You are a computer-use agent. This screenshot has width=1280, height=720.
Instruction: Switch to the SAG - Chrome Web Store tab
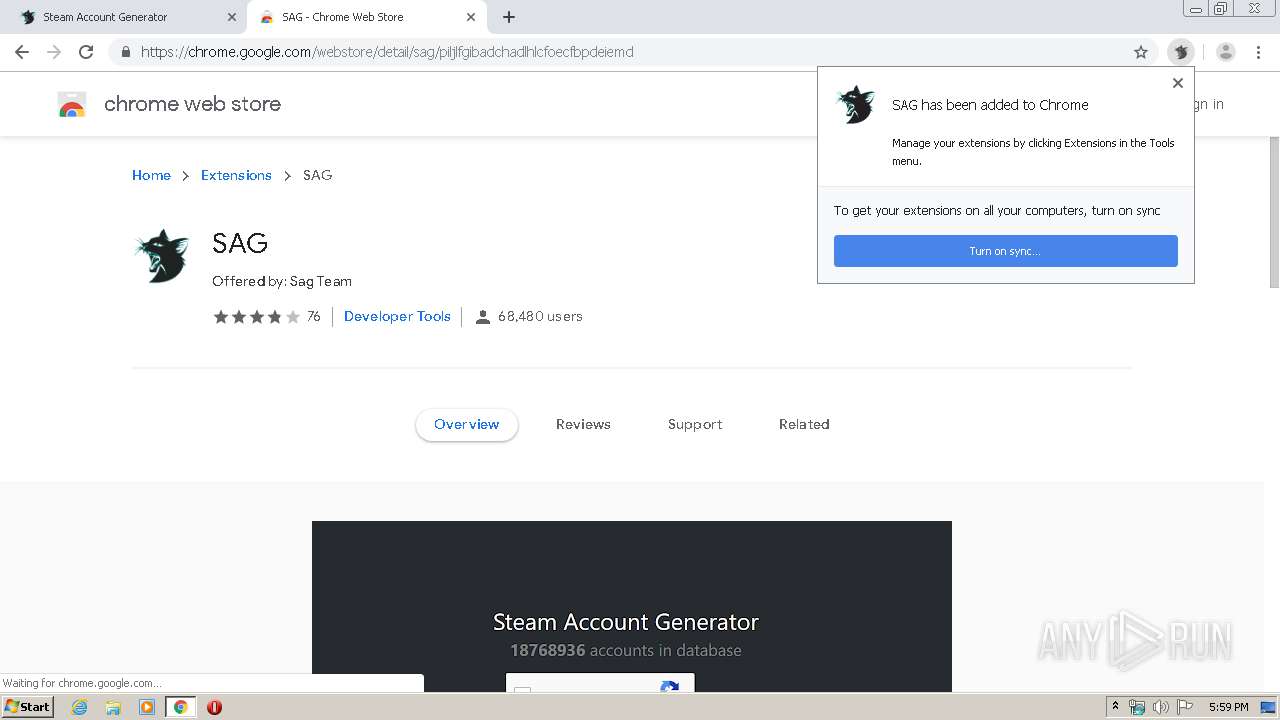(367, 17)
